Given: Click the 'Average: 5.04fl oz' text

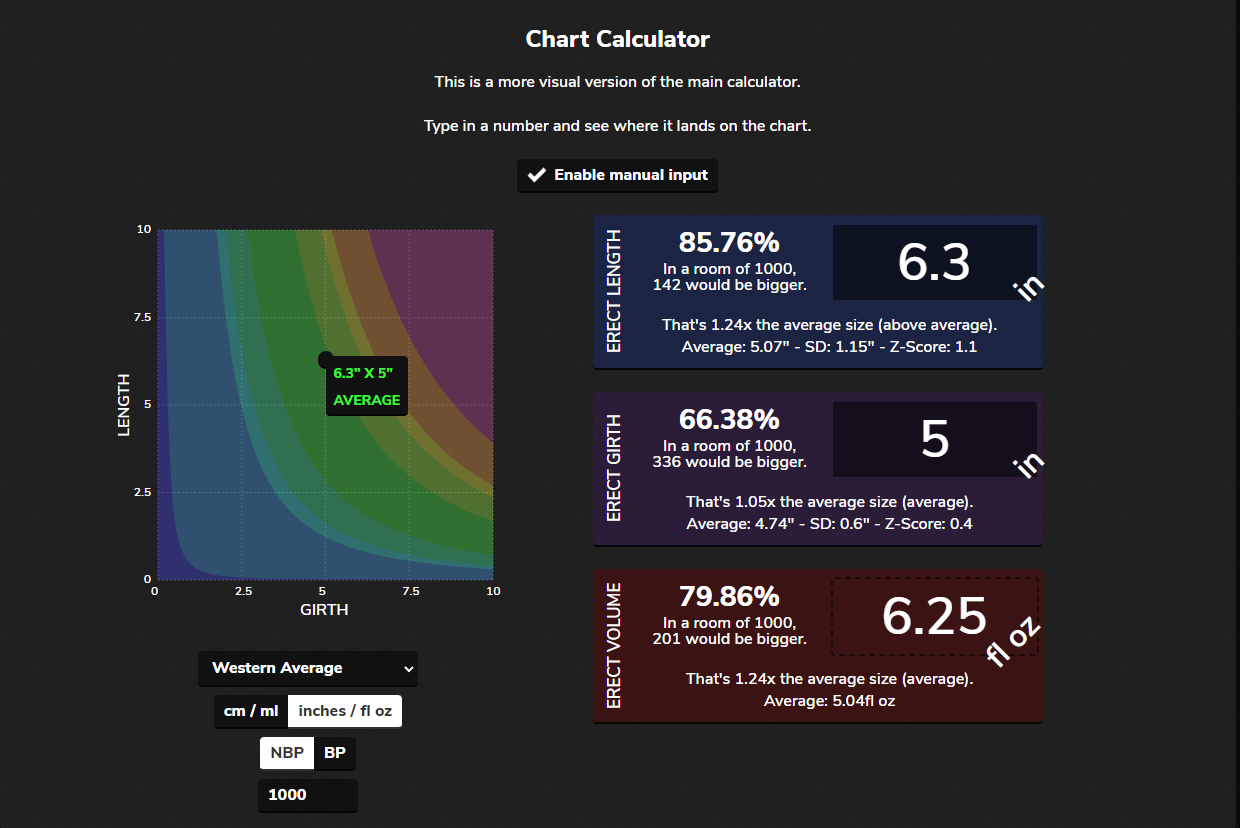Looking at the screenshot, I should point(829,701).
